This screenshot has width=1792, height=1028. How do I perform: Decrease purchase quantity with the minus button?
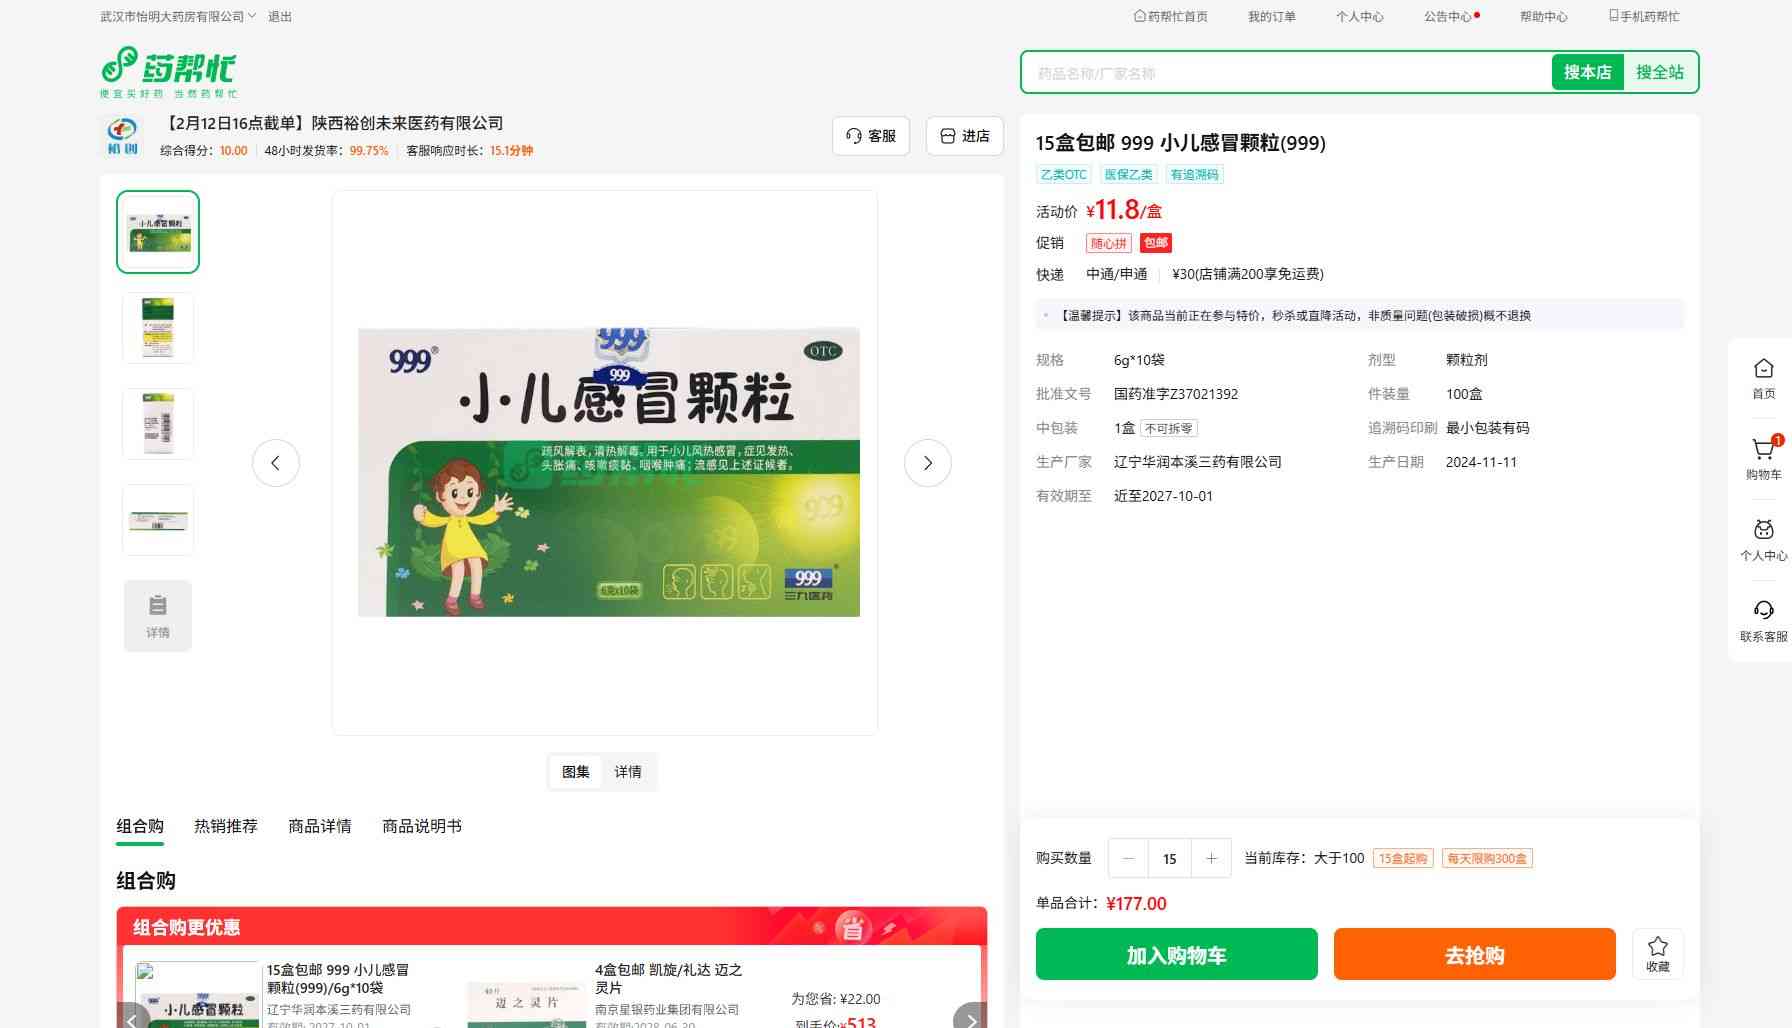(1128, 858)
